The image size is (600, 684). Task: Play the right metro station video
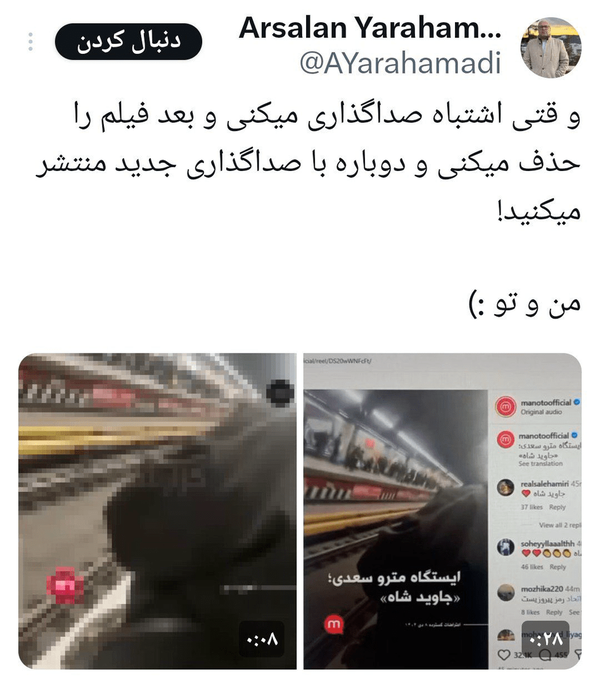(x=442, y=511)
